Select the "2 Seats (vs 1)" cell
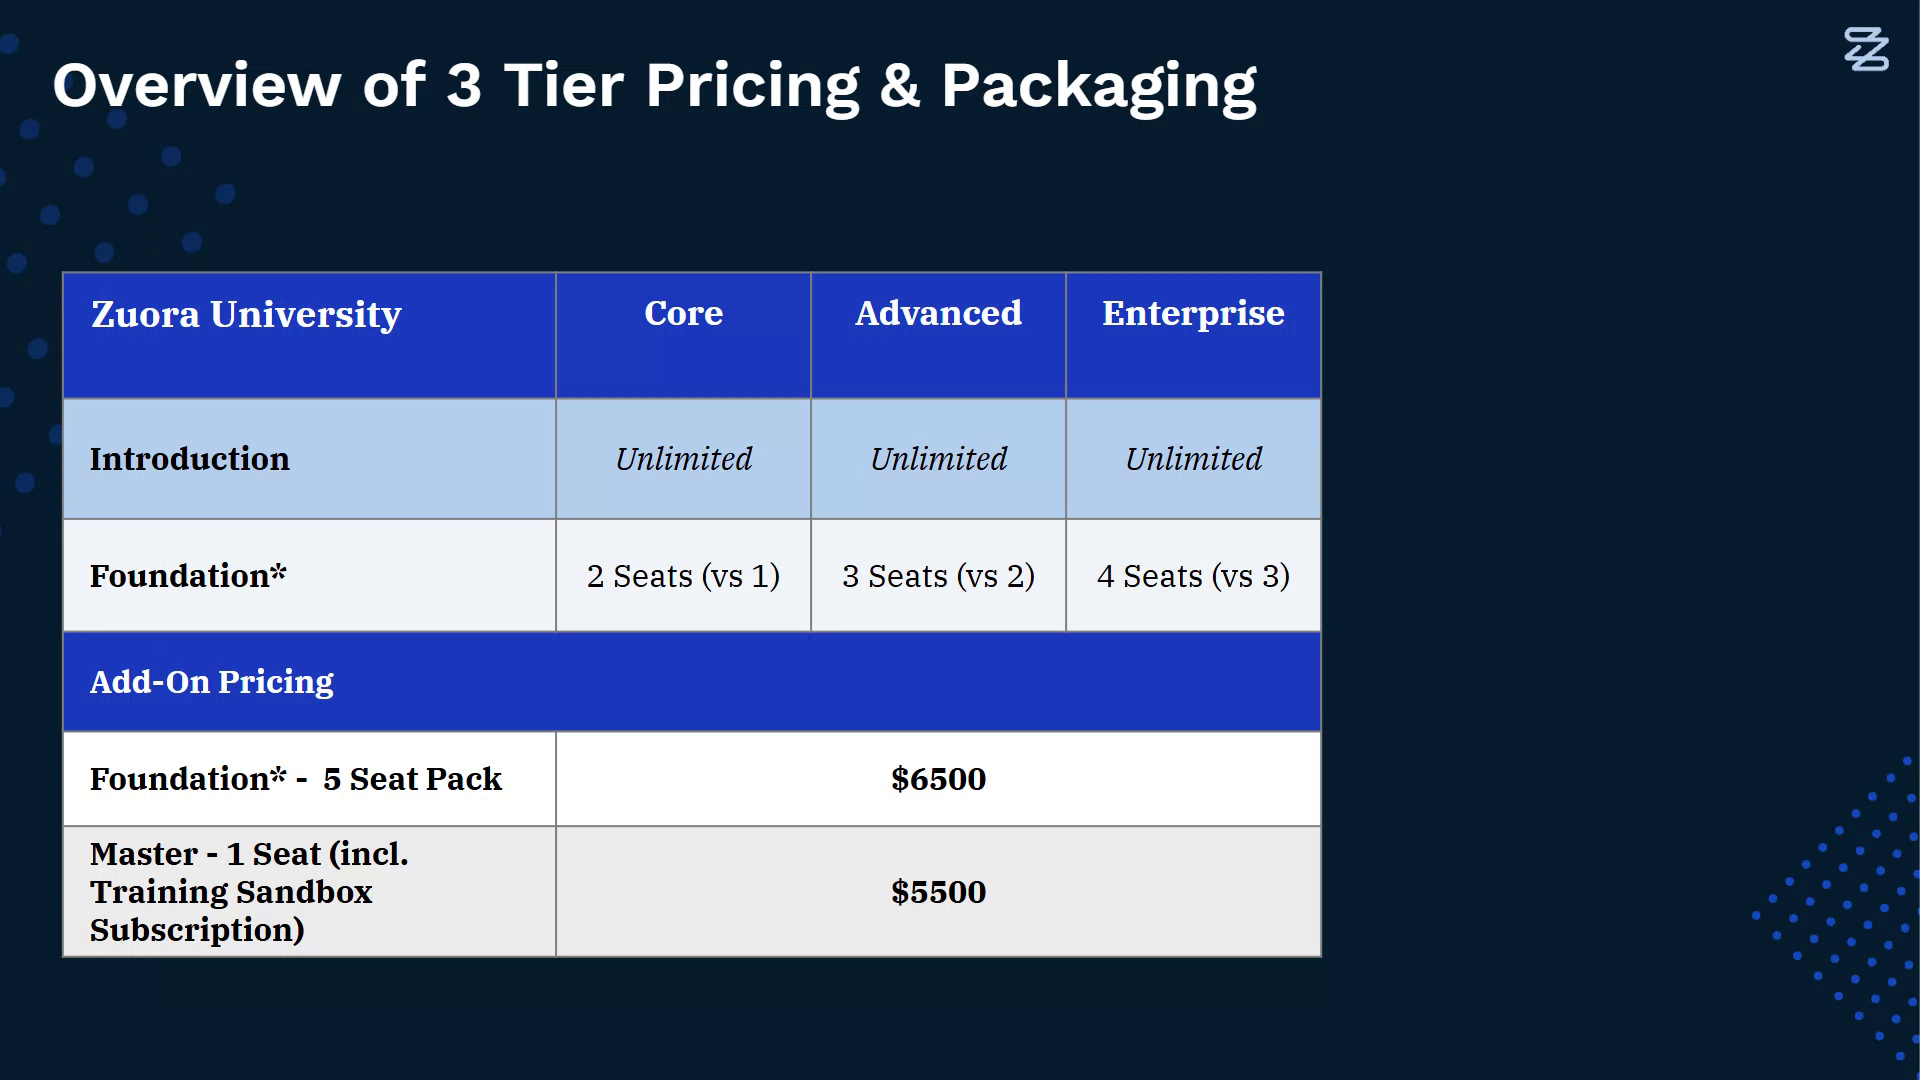Screen dimensions: 1920x1080 (x=683, y=576)
